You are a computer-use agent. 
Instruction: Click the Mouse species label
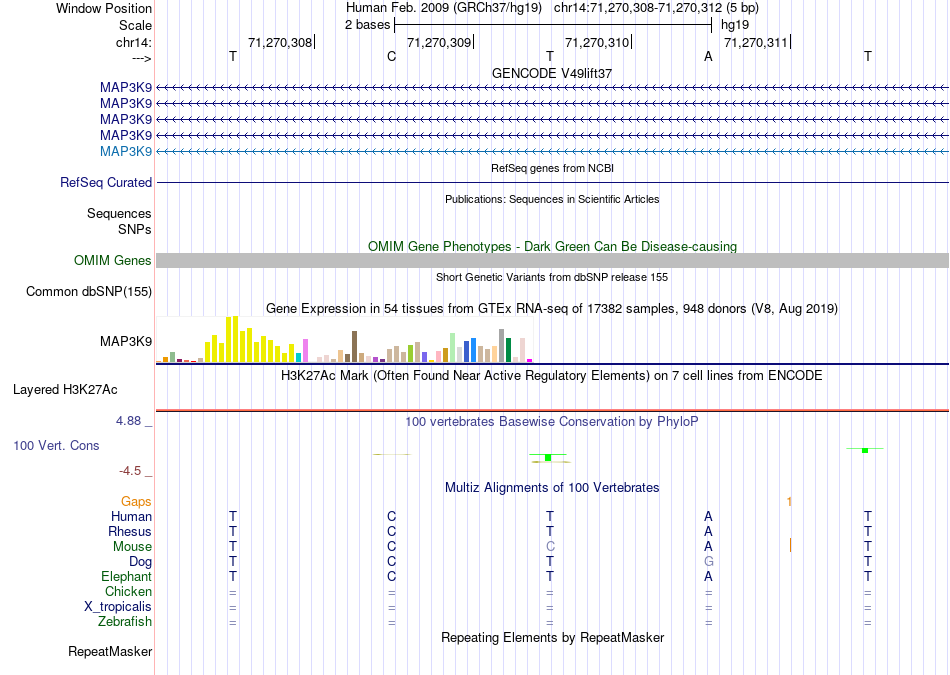click(133, 547)
